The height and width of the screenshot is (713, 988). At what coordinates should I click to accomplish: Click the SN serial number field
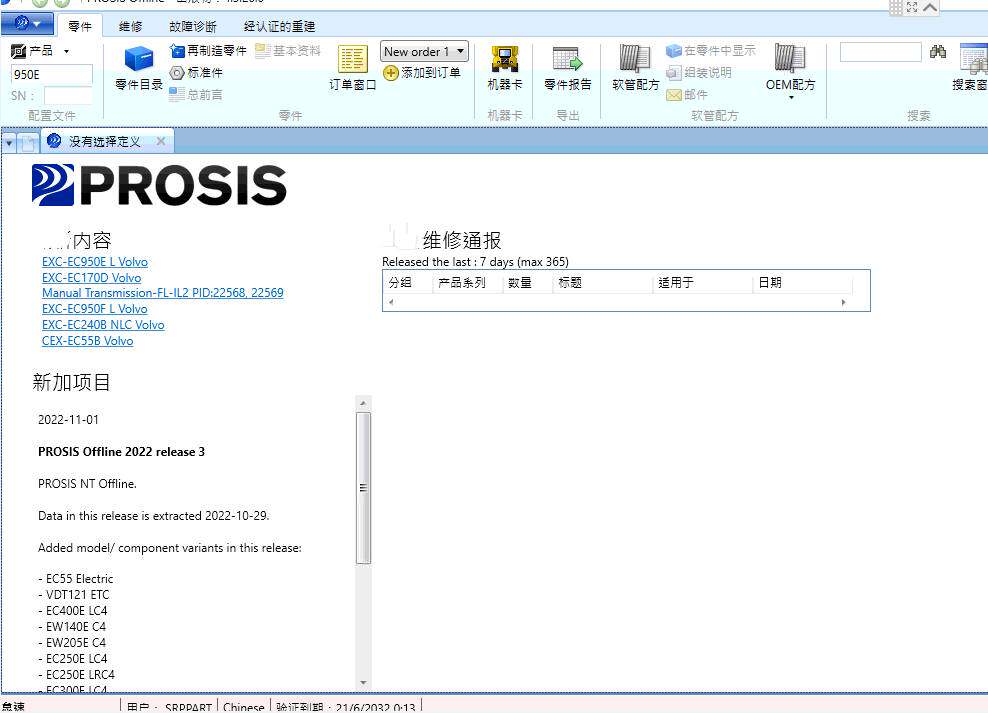pyautogui.click(x=68, y=96)
